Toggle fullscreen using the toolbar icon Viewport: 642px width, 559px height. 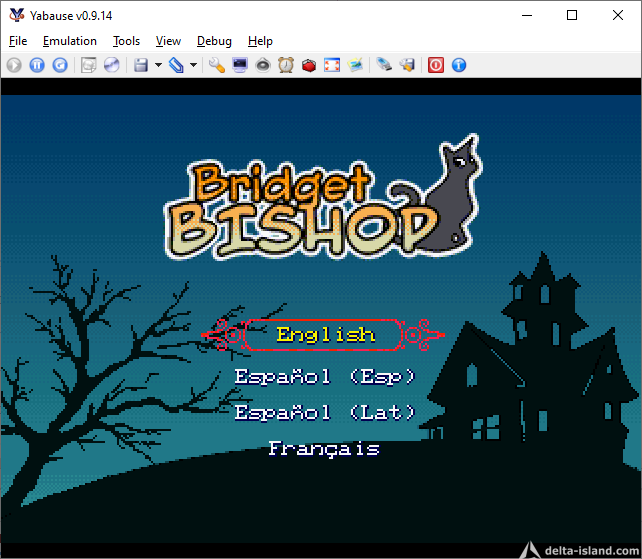click(332, 65)
